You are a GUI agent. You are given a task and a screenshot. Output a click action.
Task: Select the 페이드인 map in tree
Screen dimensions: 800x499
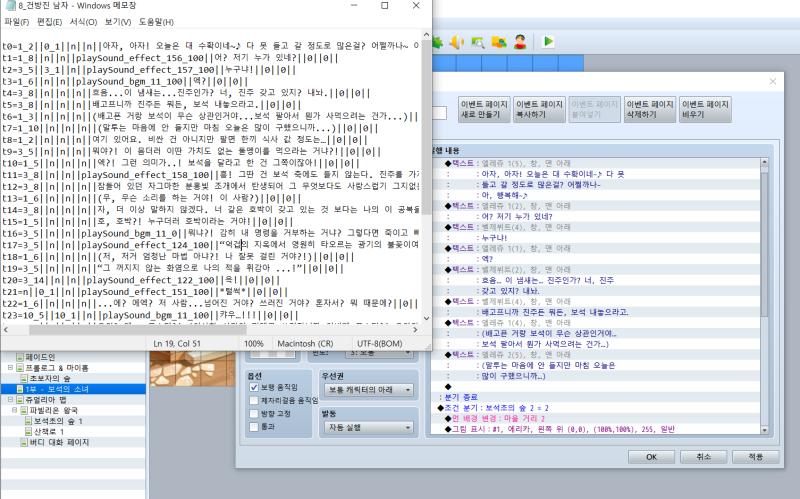[x=40, y=357]
